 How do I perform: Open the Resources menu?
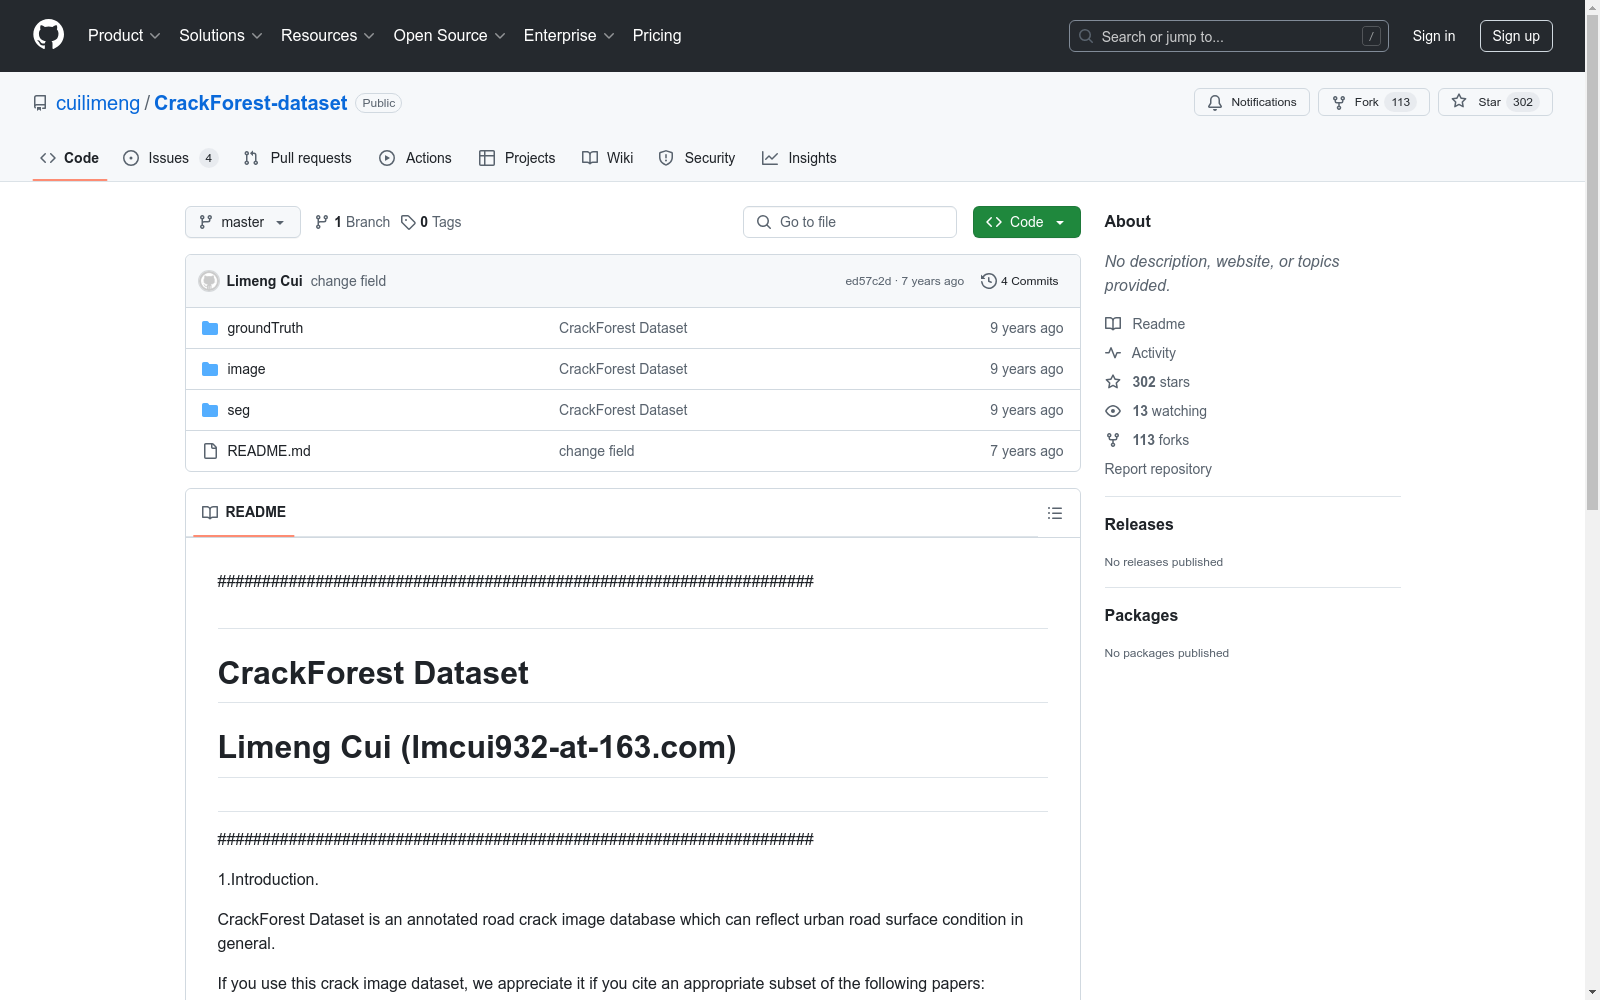coord(327,35)
